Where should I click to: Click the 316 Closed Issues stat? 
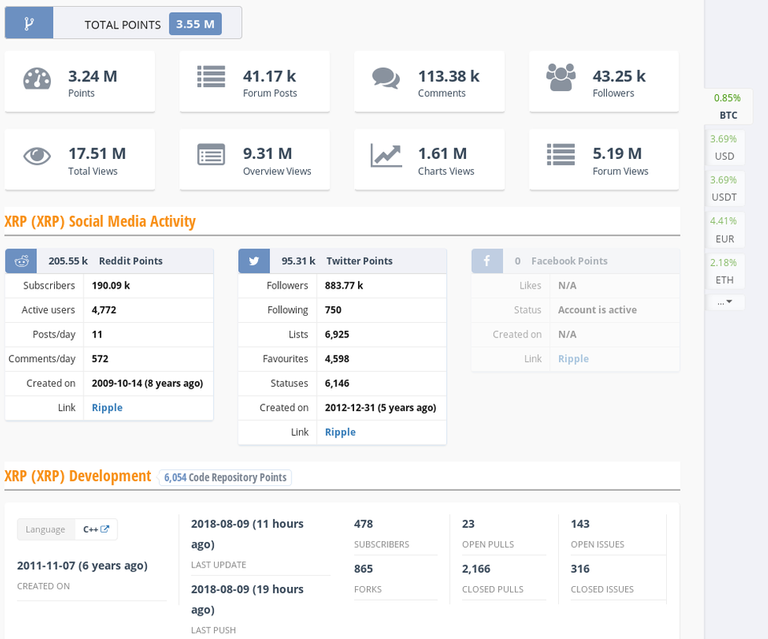click(580, 569)
